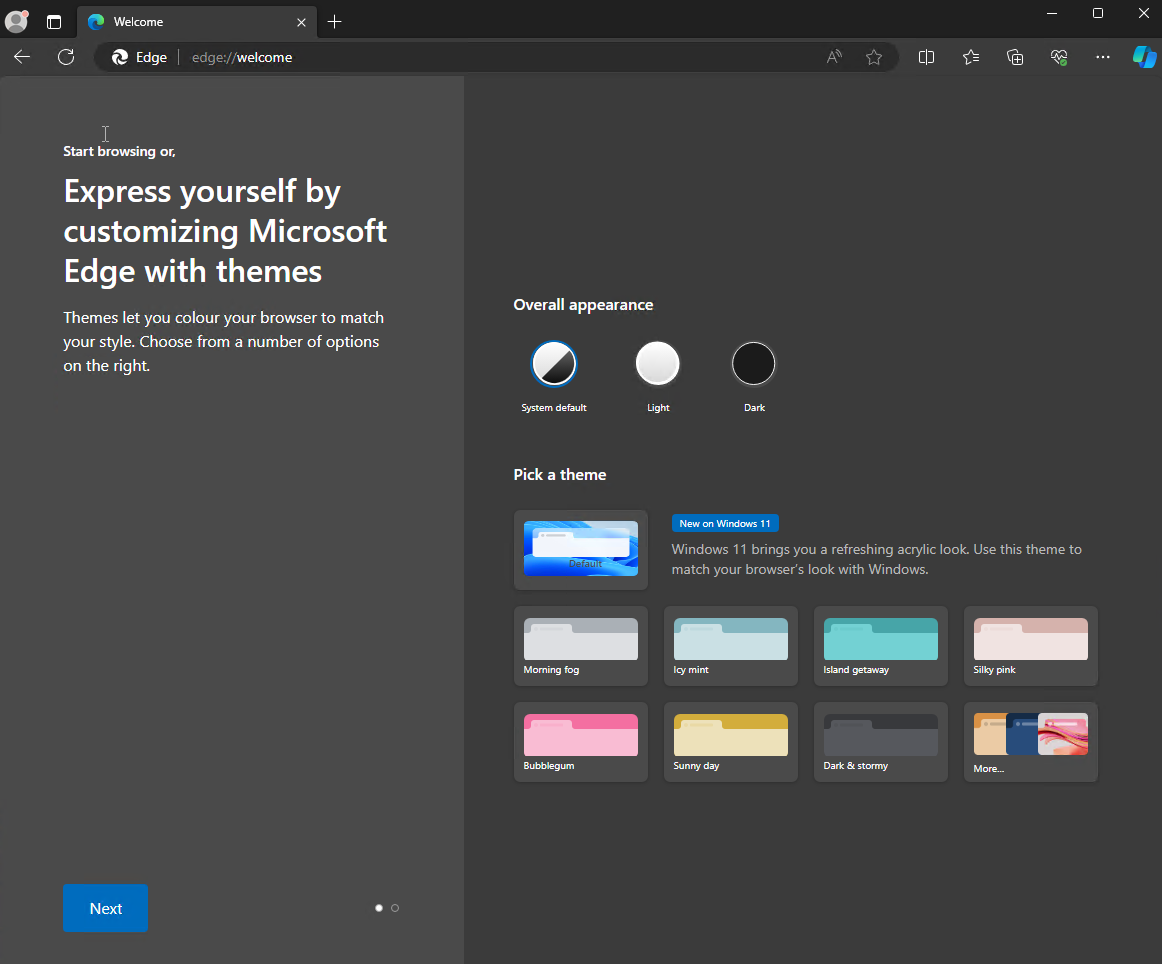This screenshot has width=1162, height=964.
Task: Select System default appearance
Action: 554,363
